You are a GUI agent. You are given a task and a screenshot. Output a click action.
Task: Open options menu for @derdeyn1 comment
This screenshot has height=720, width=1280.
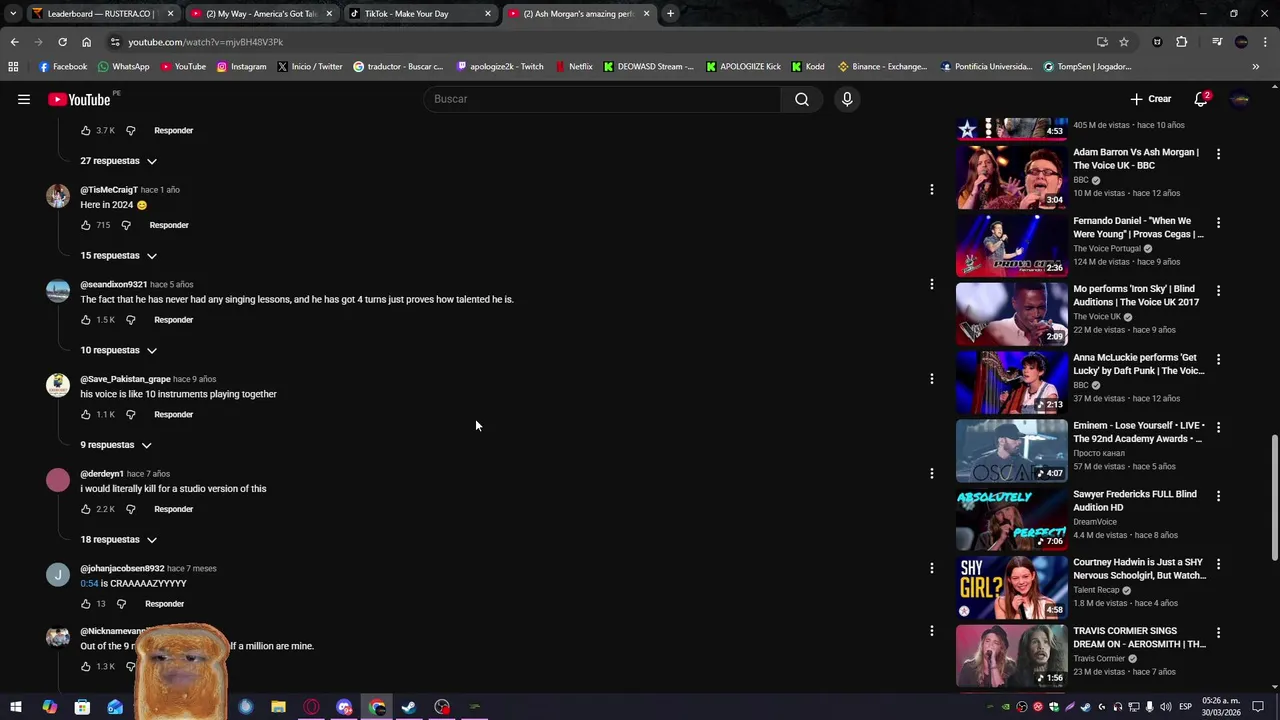coord(931,473)
